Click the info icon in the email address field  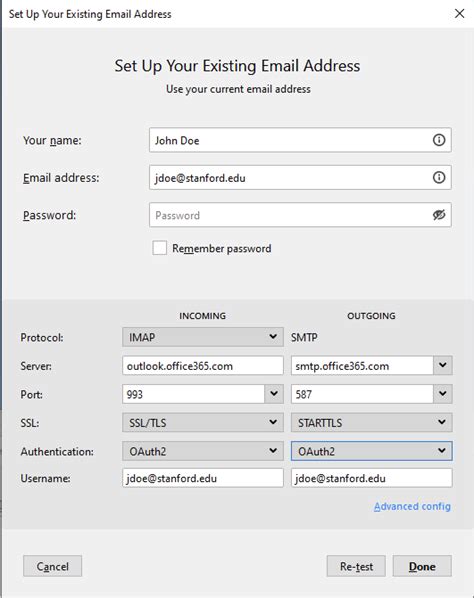(439, 177)
